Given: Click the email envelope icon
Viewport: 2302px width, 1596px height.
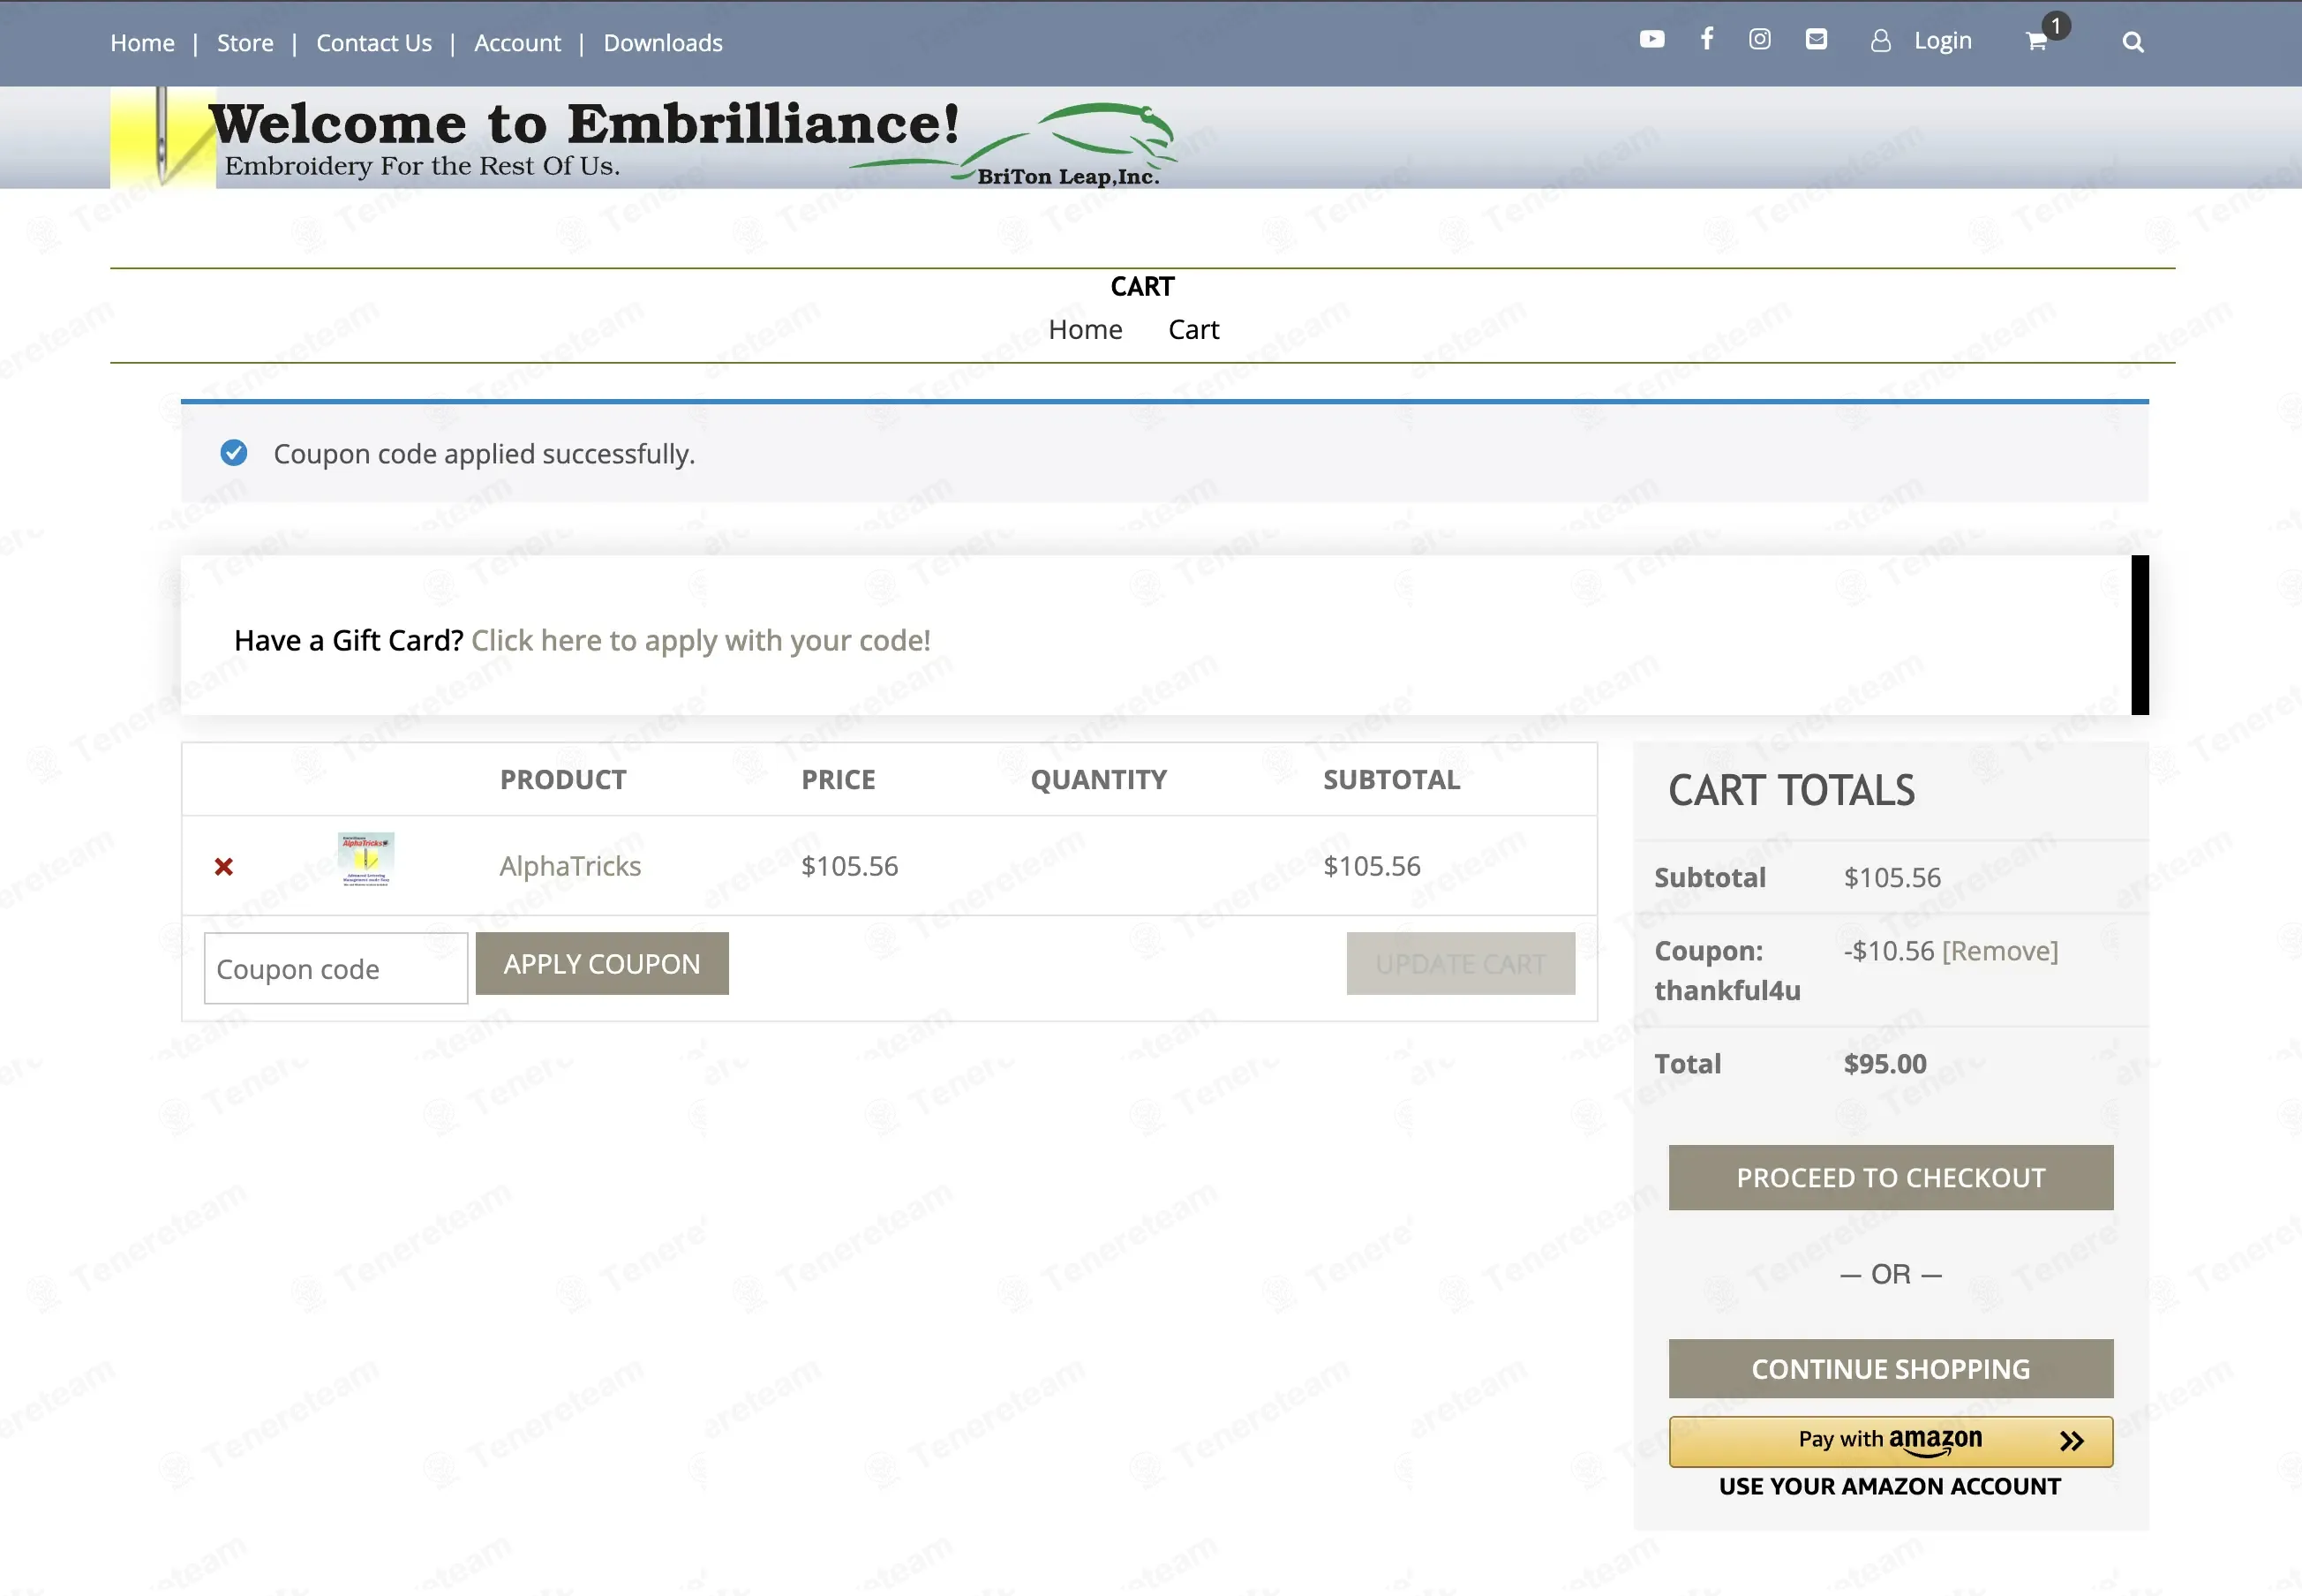Looking at the screenshot, I should coord(1816,39).
